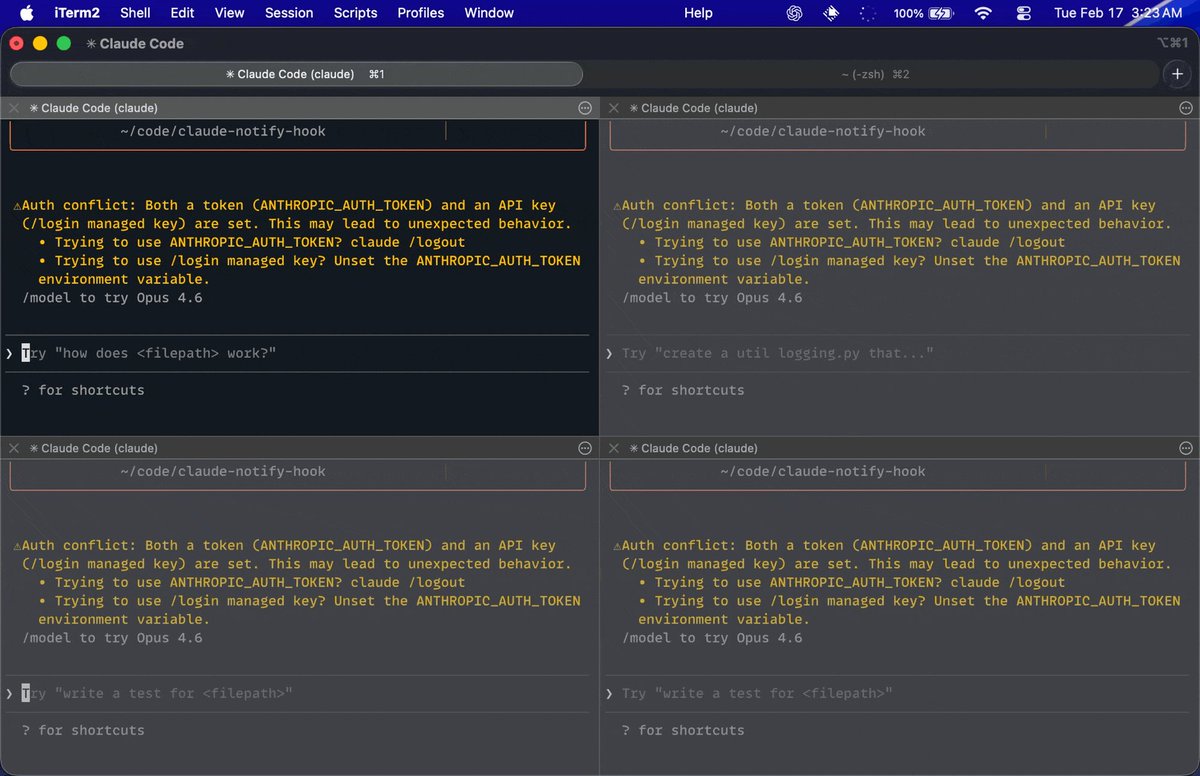Open the Wi-Fi status menu
Image resolution: width=1200 pixels, height=776 pixels.
983,13
